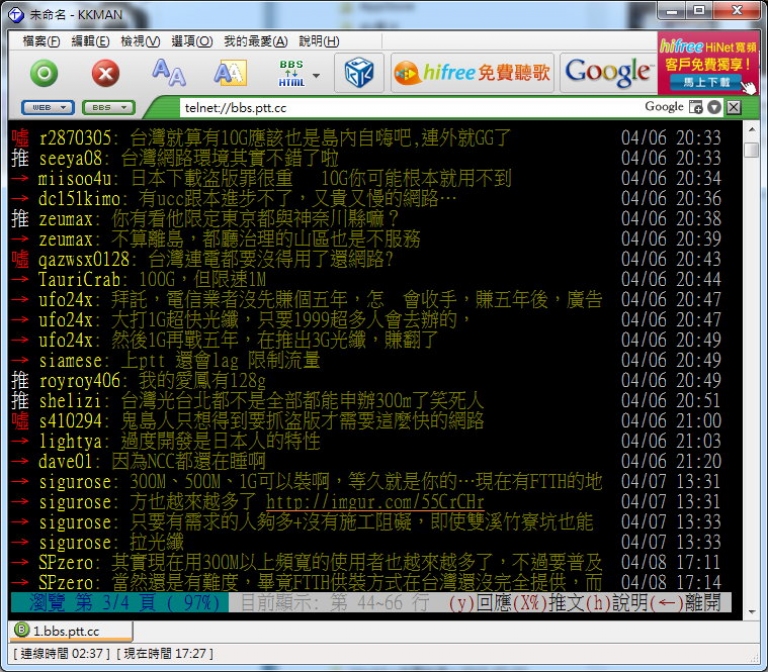Open the 檔案(F) menu
768x672 pixels.
pyautogui.click(x=41, y=42)
